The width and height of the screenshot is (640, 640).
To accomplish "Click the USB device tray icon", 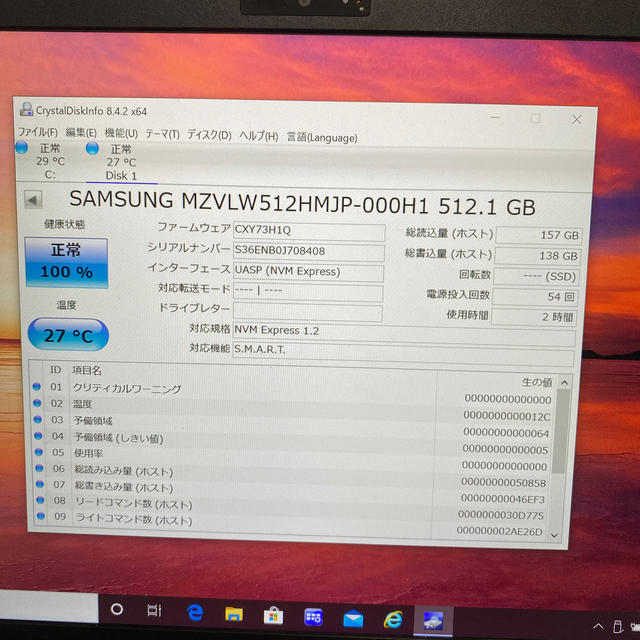I will click(618, 626).
